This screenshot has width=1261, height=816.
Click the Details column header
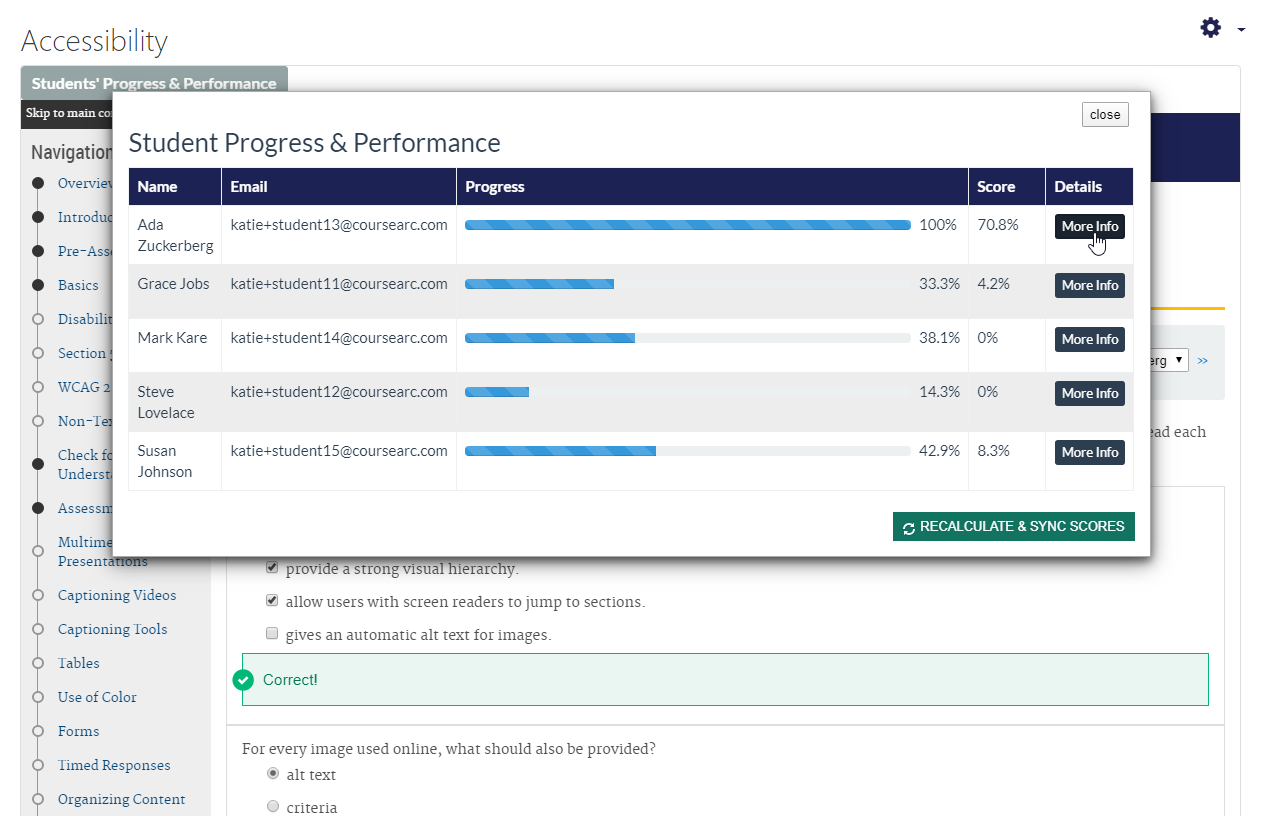1090,187
